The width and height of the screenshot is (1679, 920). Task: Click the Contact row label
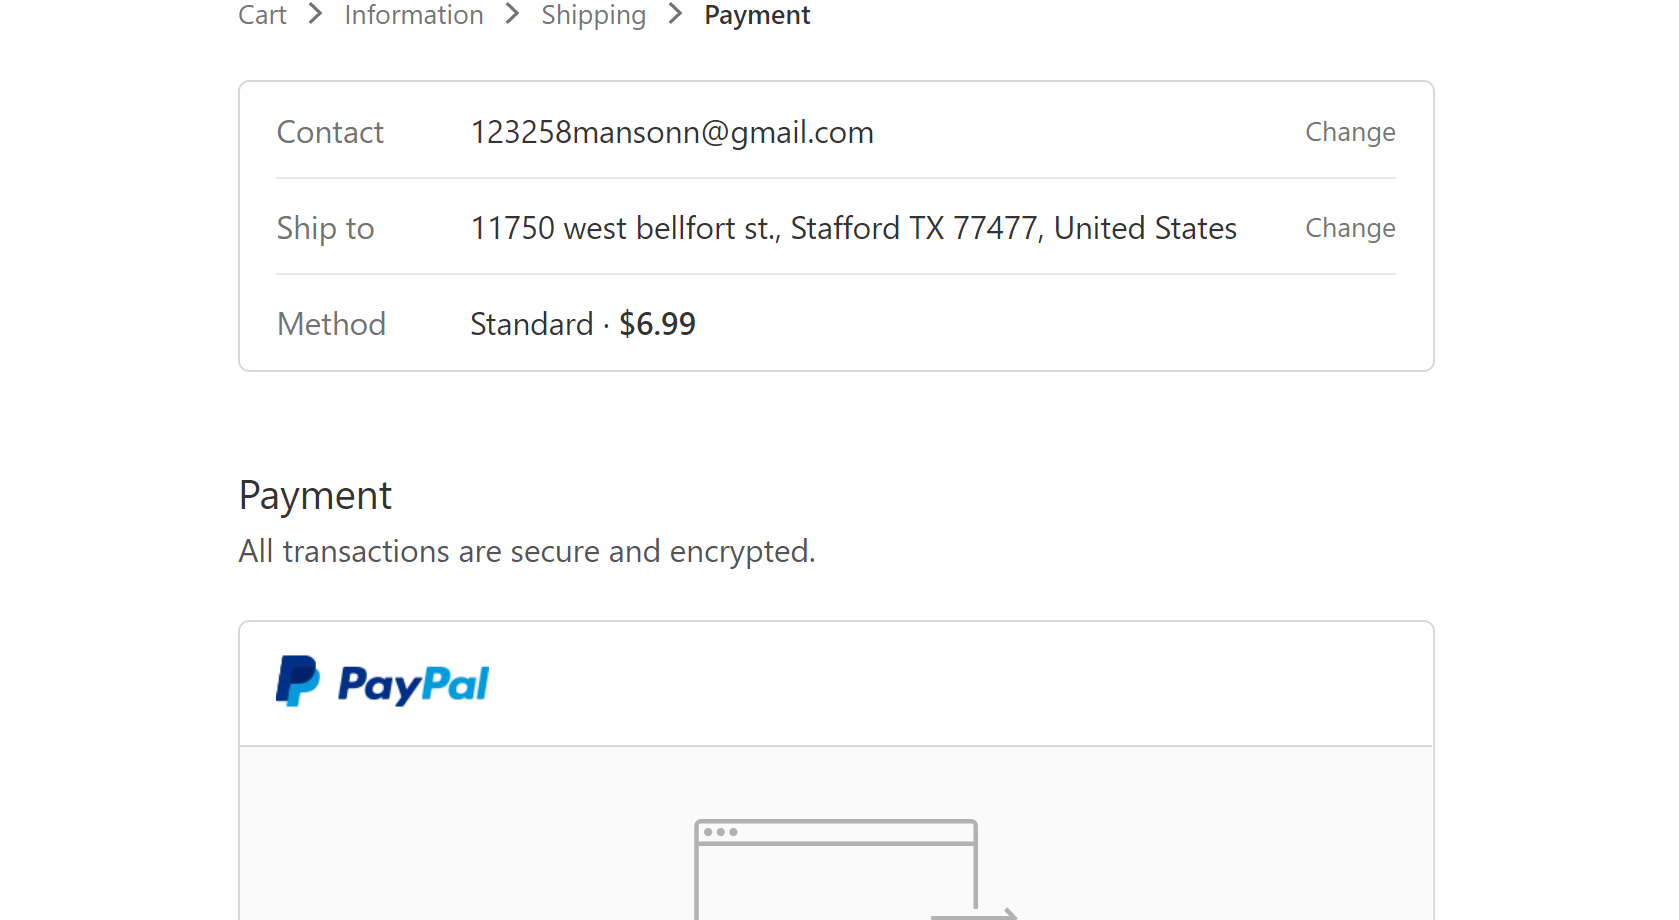[330, 132]
